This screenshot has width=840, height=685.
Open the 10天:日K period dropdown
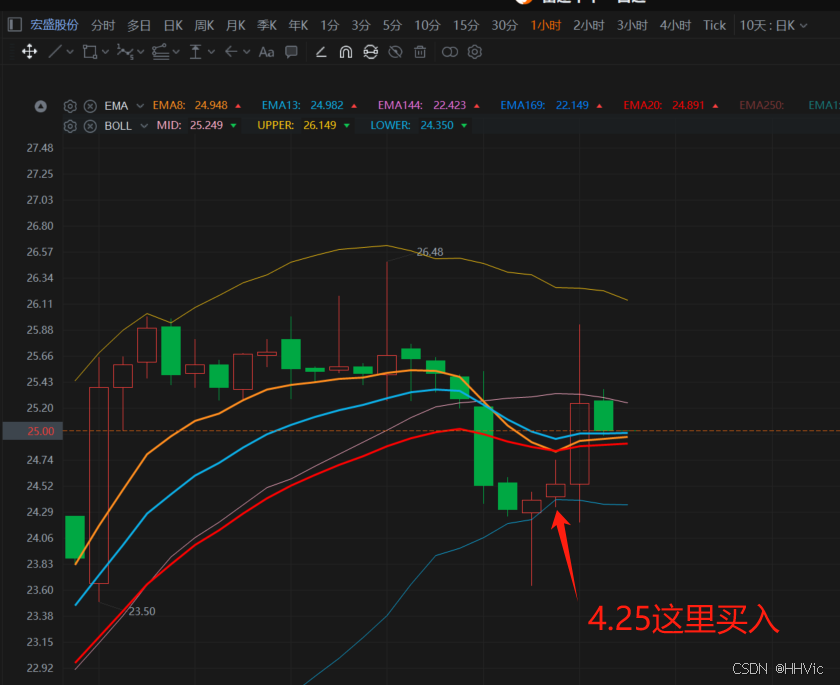[773, 25]
